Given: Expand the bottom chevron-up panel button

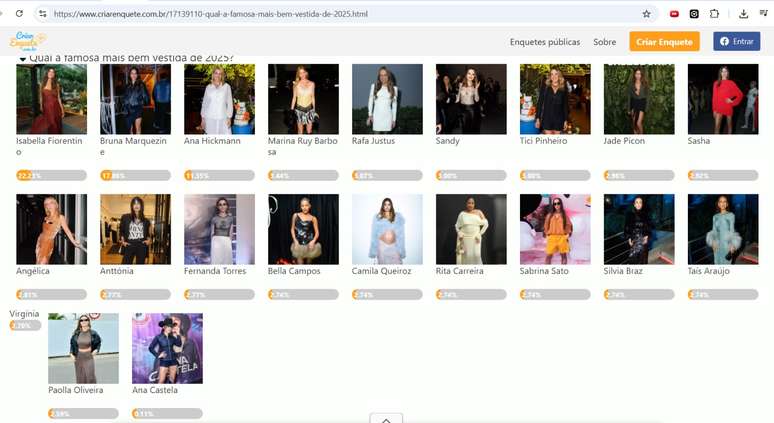Looking at the screenshot, I should [386, 418].
